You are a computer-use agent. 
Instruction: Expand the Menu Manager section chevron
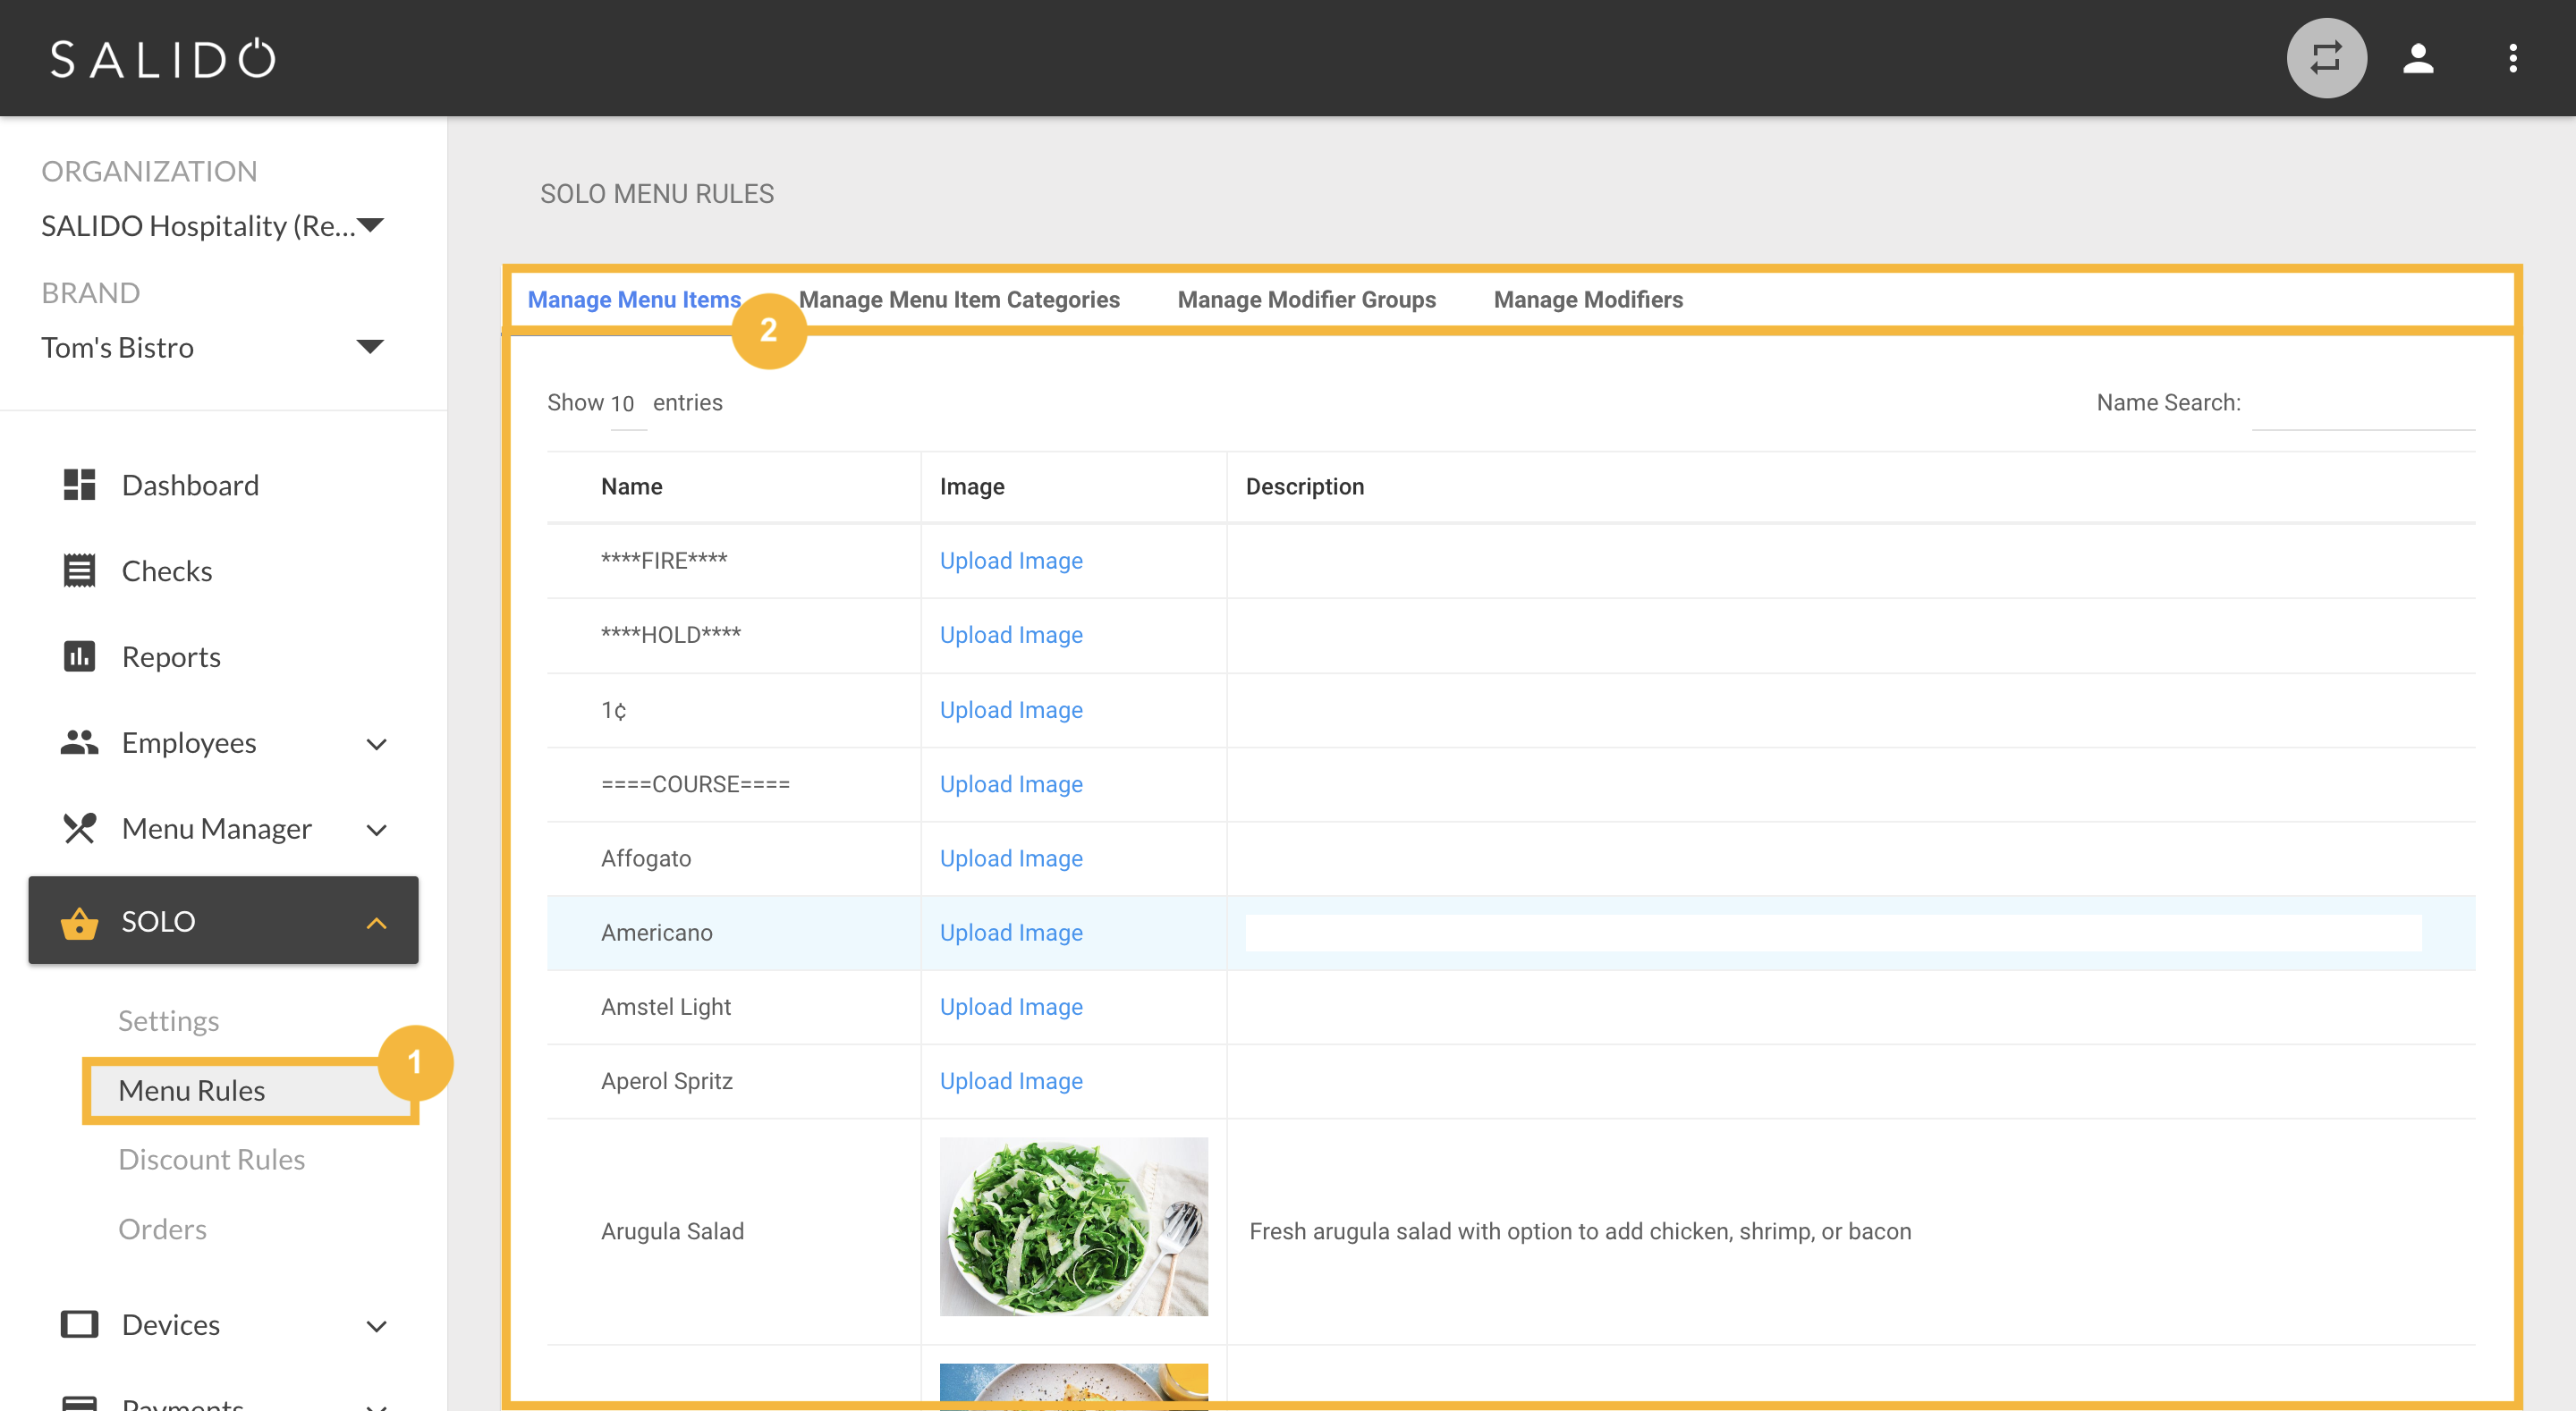tap(376, 830)
